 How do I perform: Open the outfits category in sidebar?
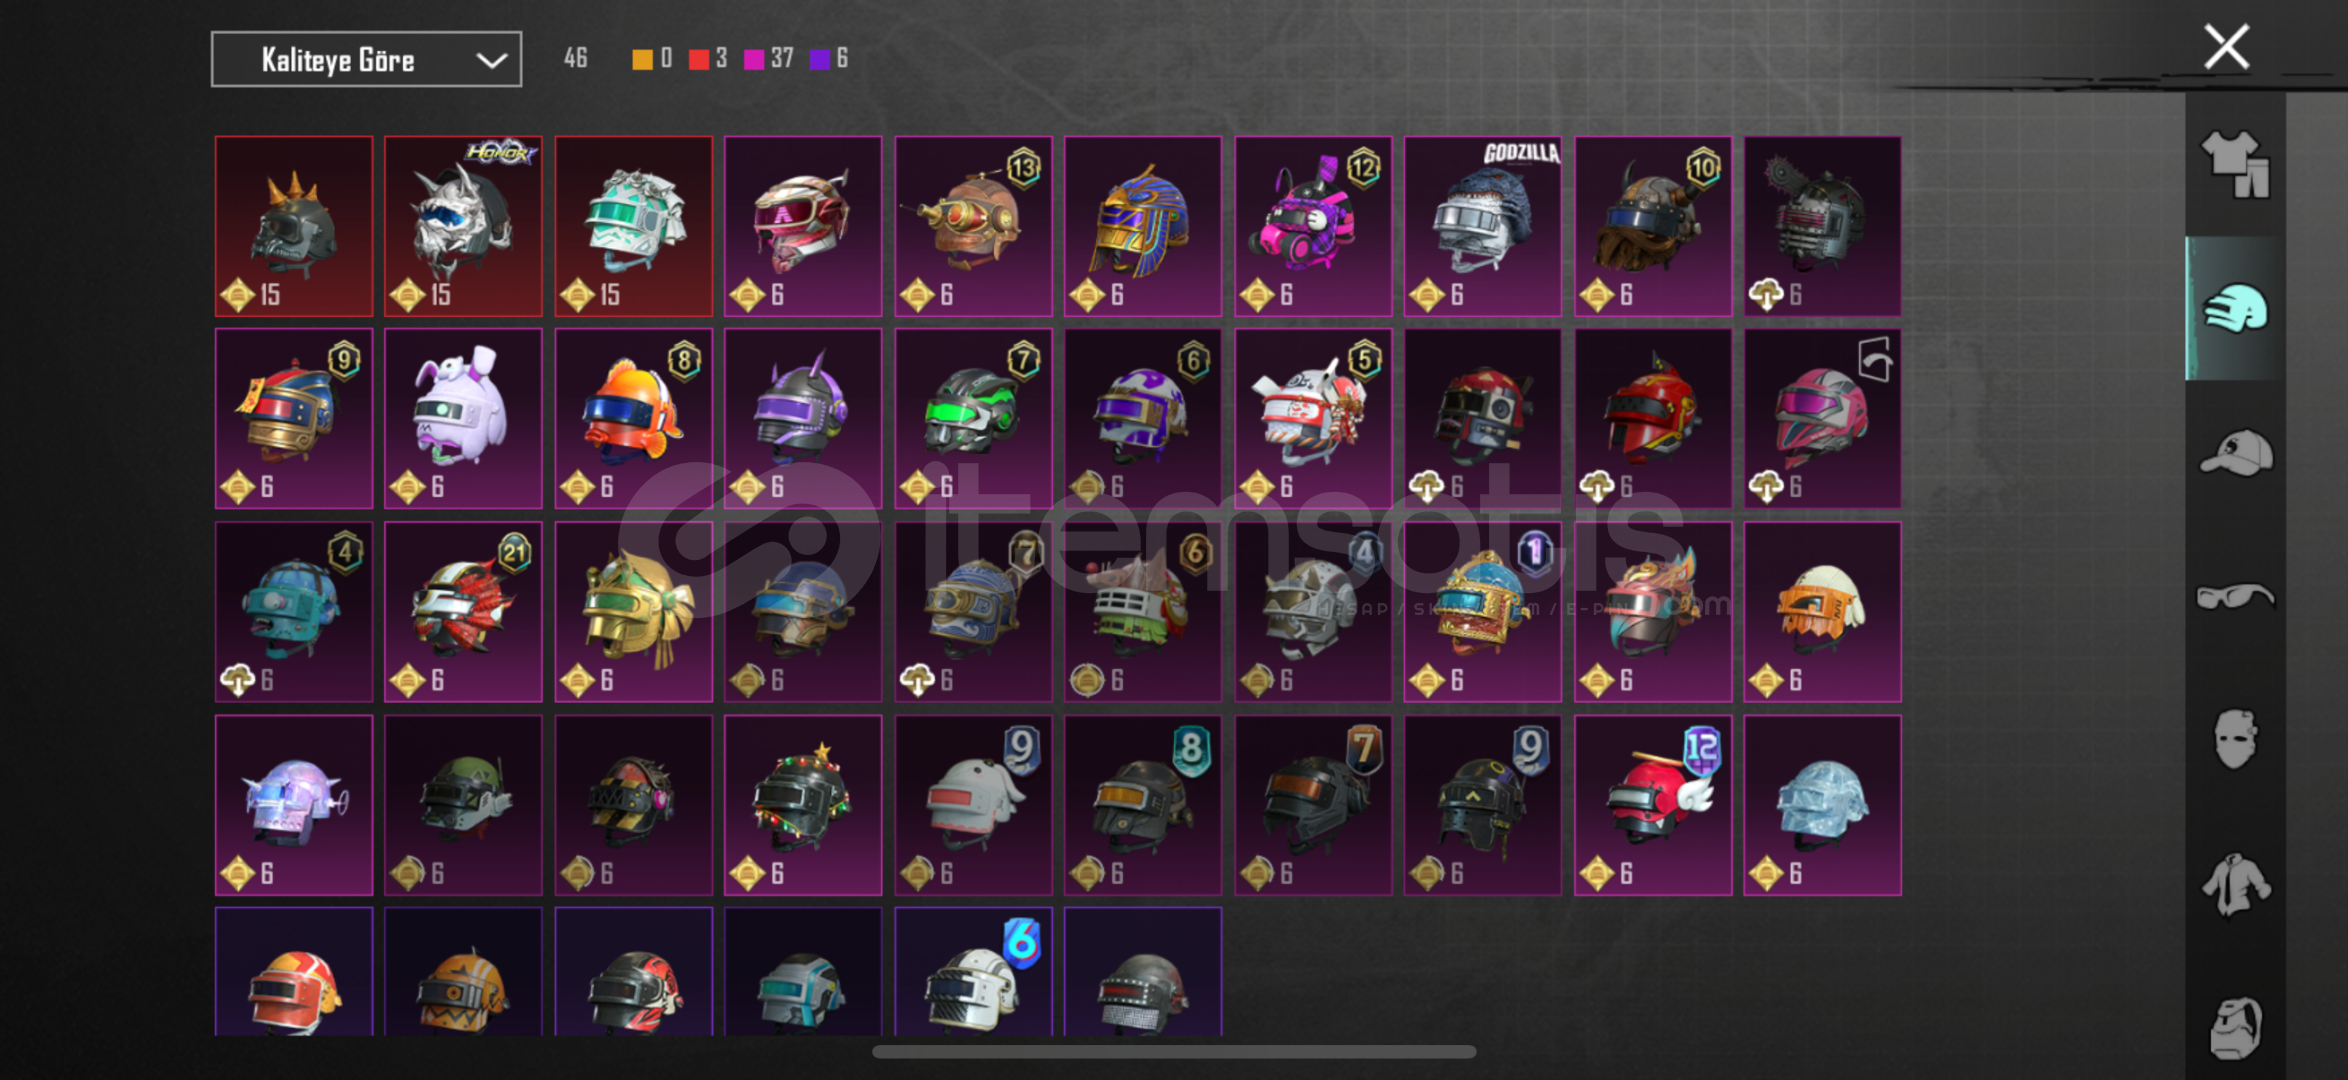[x=2236, y=164]
